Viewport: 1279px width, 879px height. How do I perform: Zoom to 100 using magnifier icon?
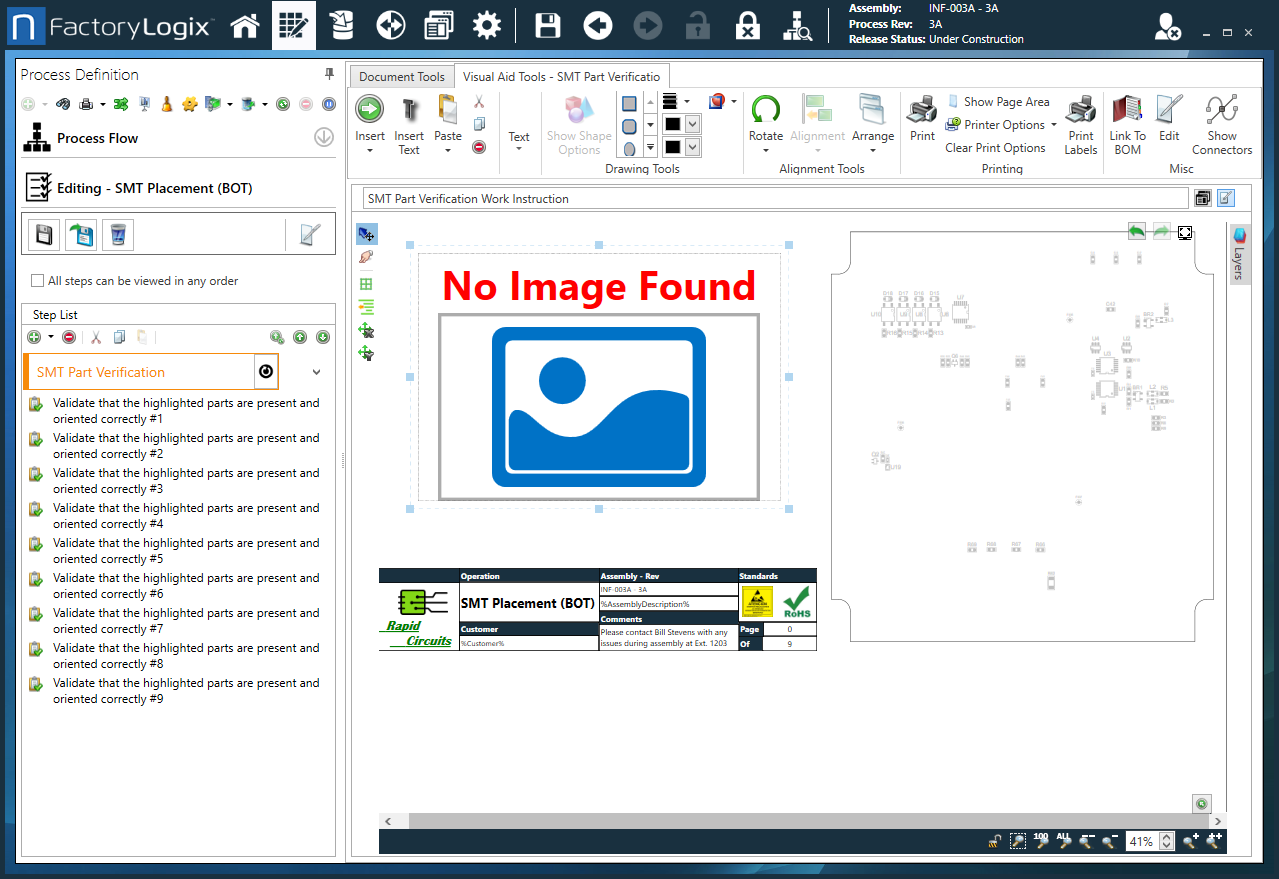pos(1039,841)
